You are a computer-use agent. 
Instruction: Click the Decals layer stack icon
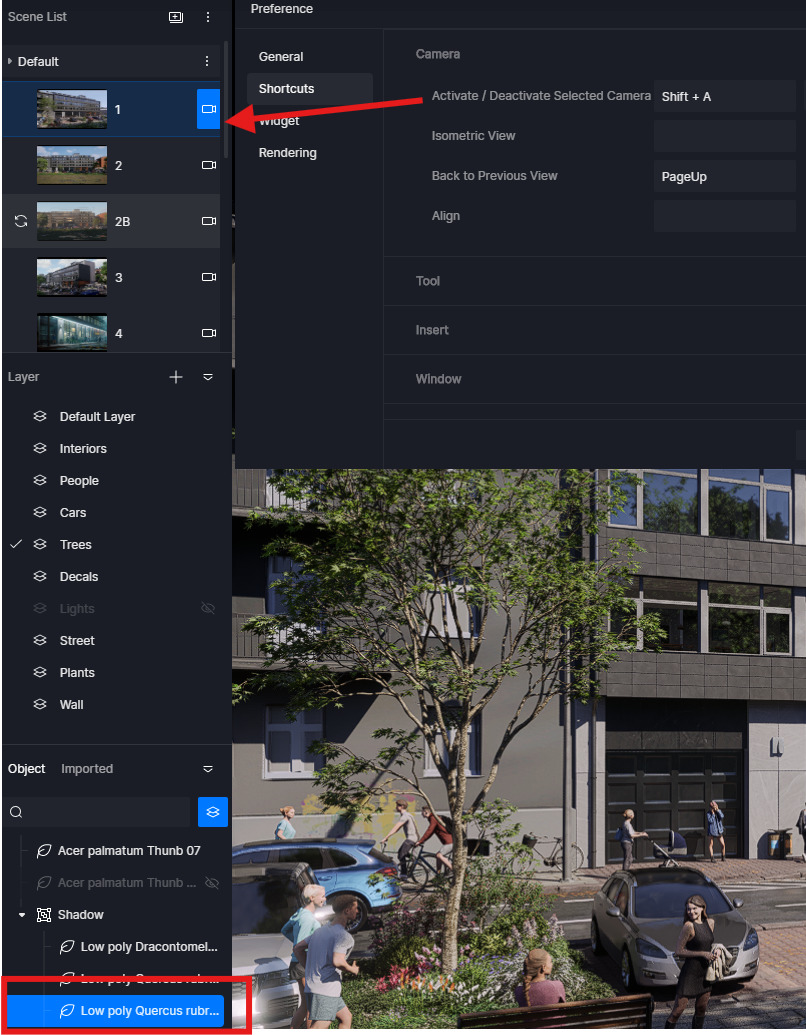point(40,576)
